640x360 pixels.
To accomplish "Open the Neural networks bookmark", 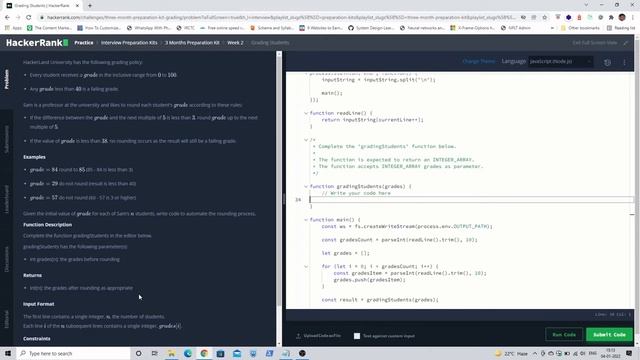I will pos(423,28).
